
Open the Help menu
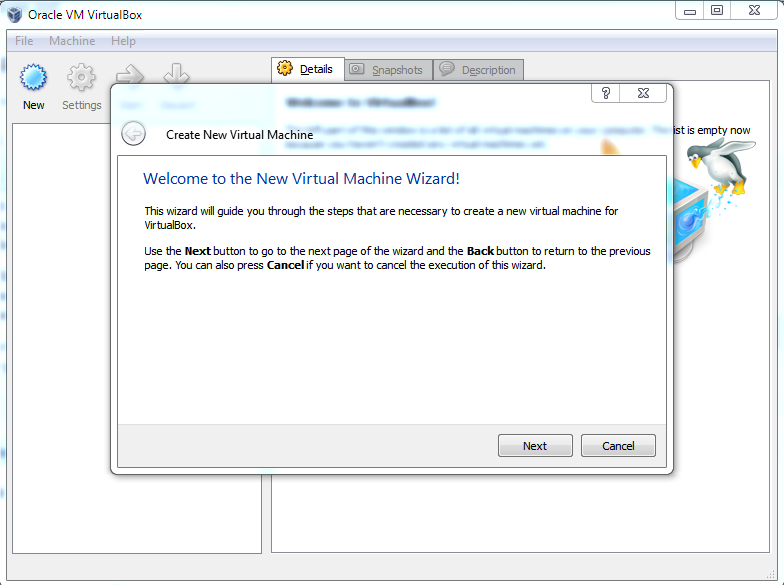click(x=123, y=41)
